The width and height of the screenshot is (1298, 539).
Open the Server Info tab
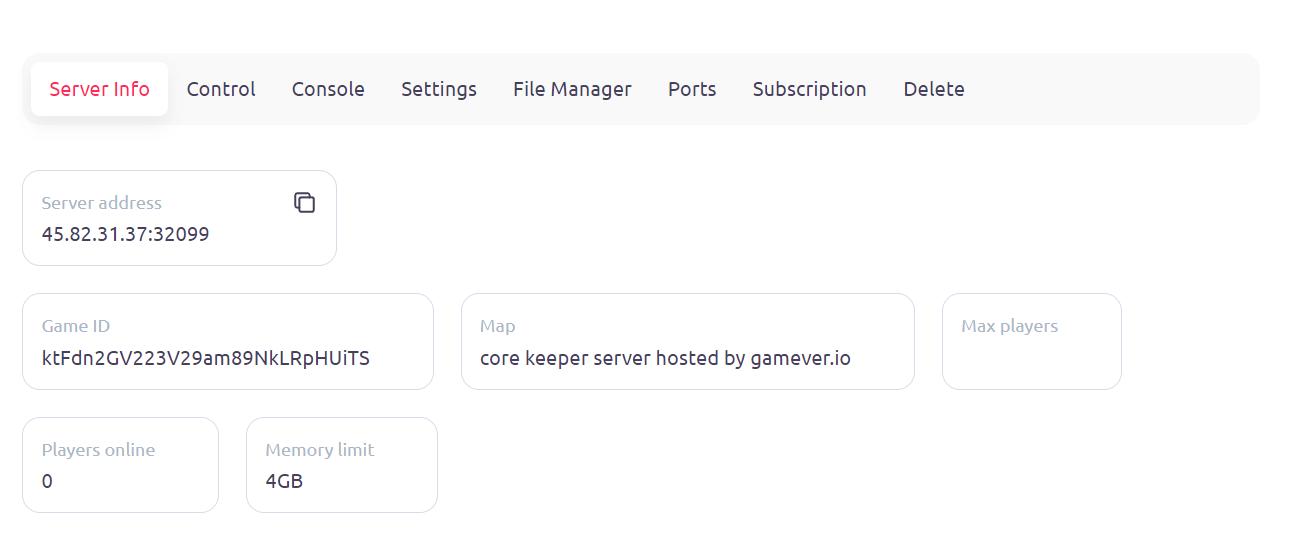tap(99, 89)
